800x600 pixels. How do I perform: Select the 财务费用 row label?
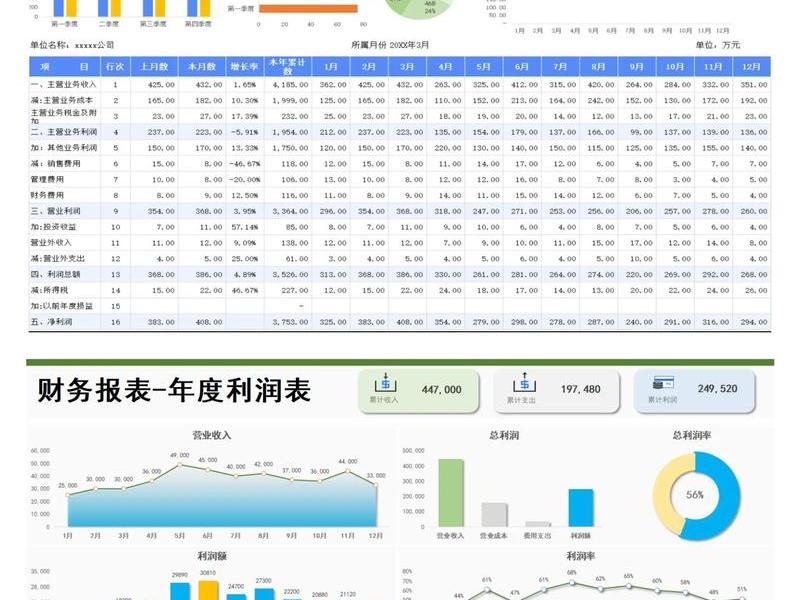tap(47, 195)
